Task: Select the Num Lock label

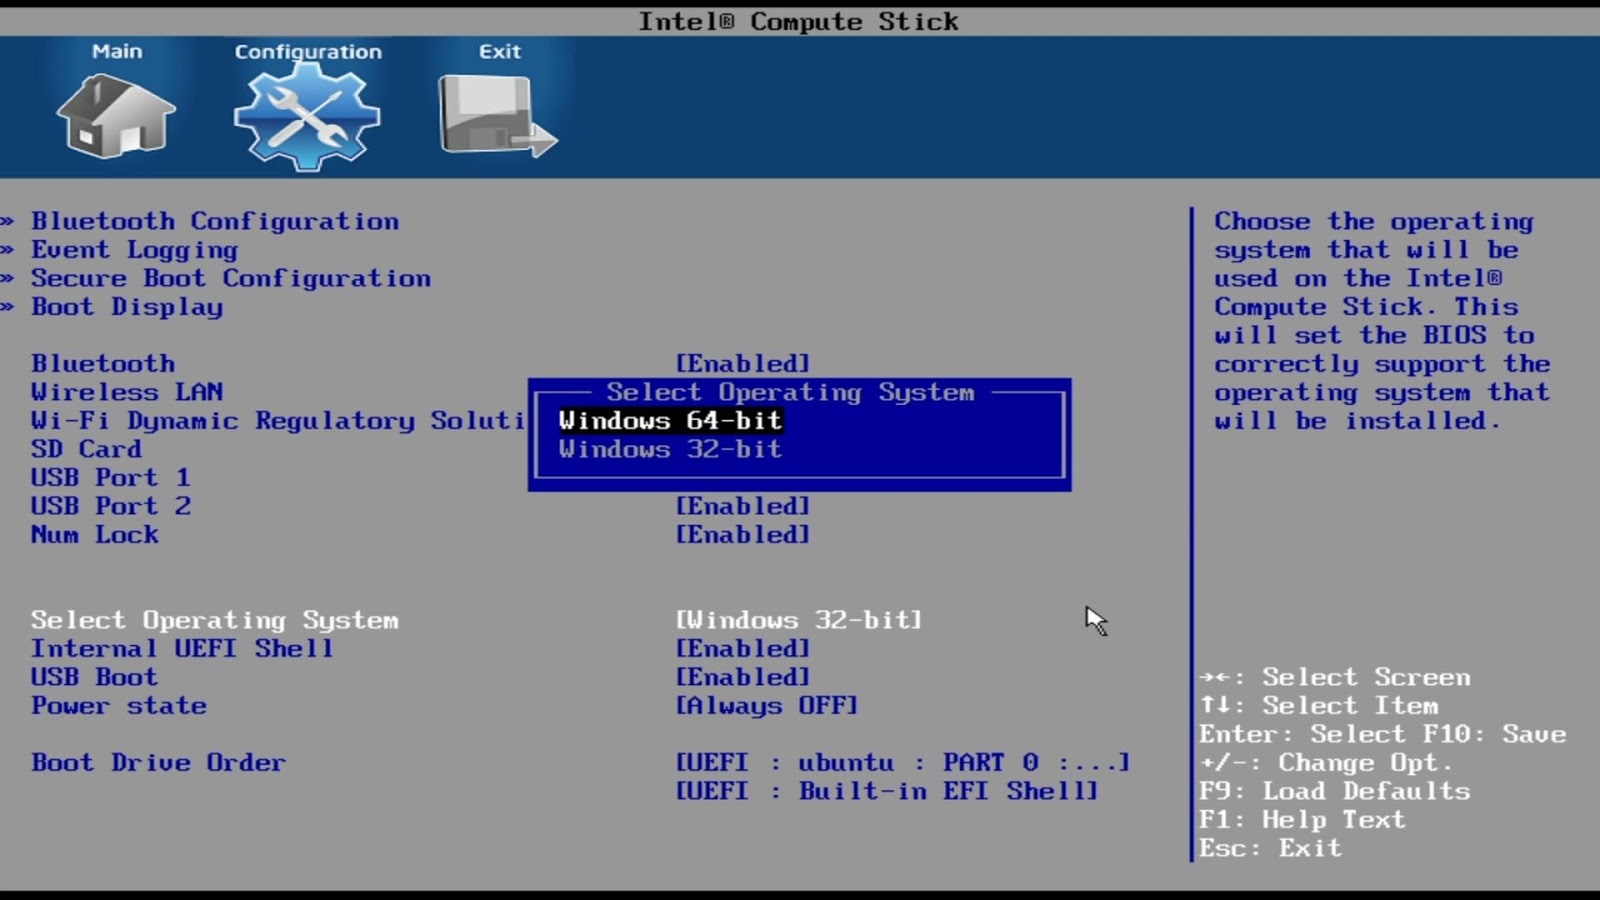Action: (x=94, y=535)
